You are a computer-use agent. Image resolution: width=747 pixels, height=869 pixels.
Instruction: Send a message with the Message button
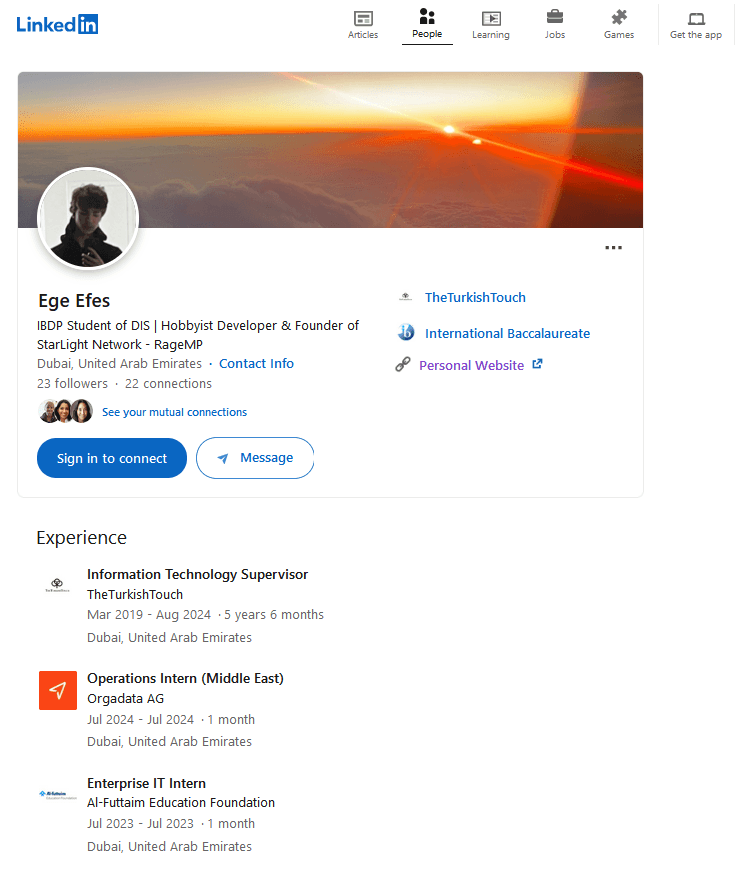coord(255,458)
